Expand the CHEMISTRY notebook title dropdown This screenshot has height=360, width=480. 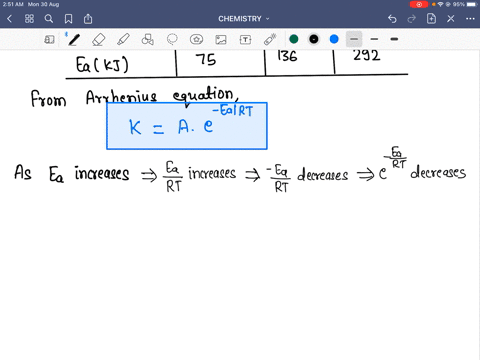(x=244, y=19)
